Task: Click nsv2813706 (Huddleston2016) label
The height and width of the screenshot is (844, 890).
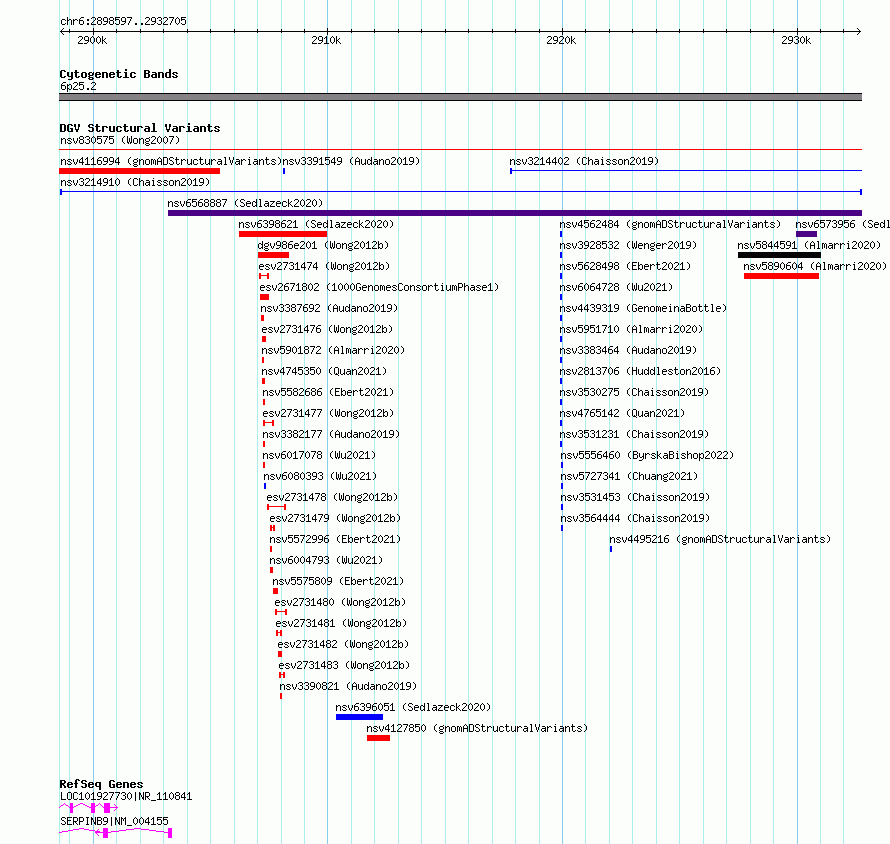Action: (x=640, y=371)
